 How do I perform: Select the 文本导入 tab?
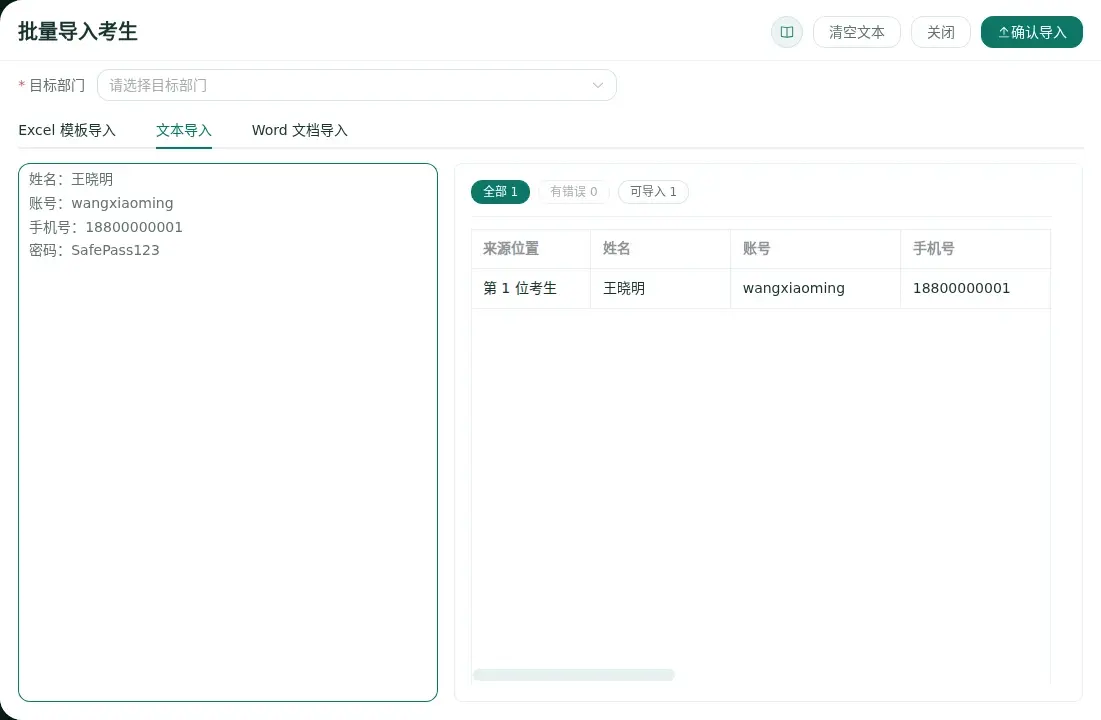click(x=183, y=131)
